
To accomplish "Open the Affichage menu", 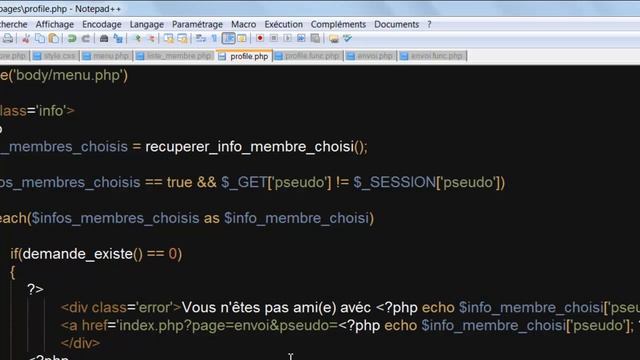I will (55, 24).
